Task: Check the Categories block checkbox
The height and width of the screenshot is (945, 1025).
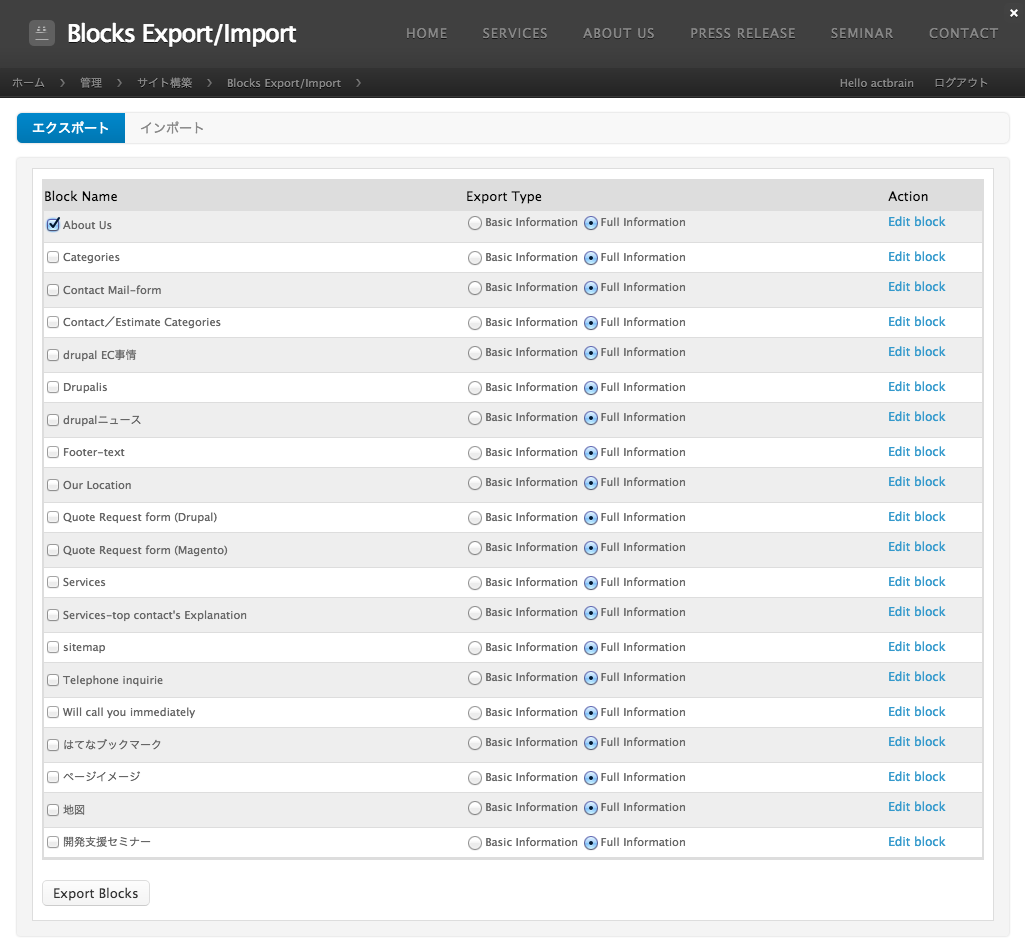Action: (52, 257)
